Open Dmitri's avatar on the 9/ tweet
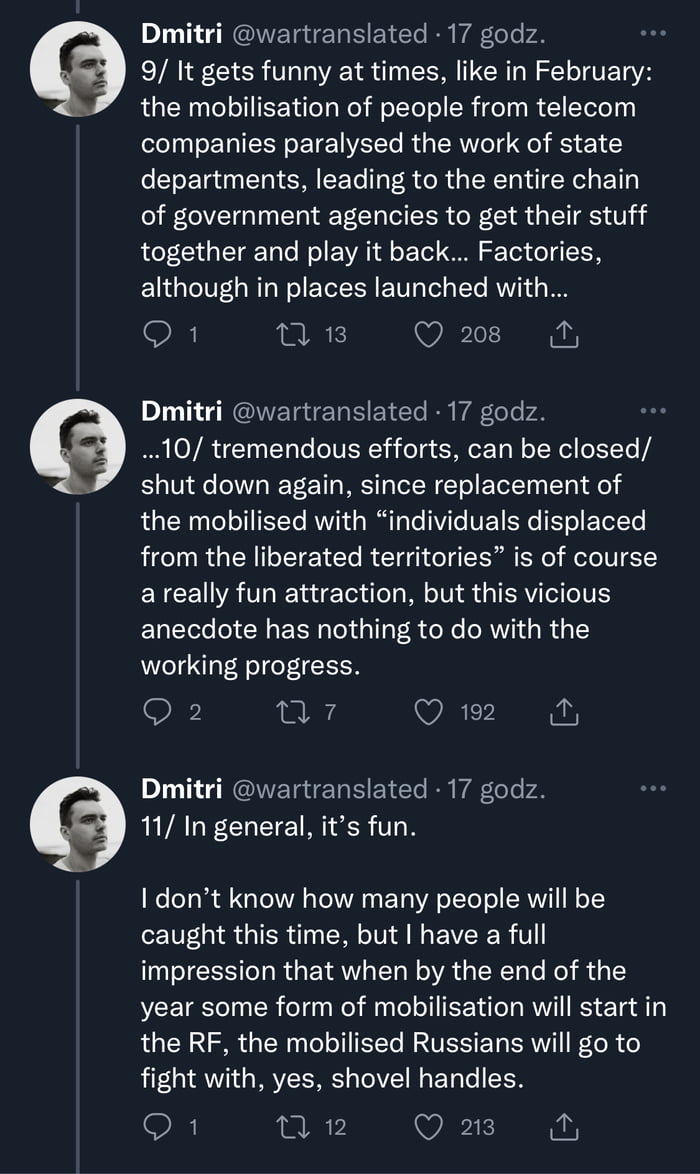The width and height of the screenshot is (700, 1174). click(x=78, y=68)
